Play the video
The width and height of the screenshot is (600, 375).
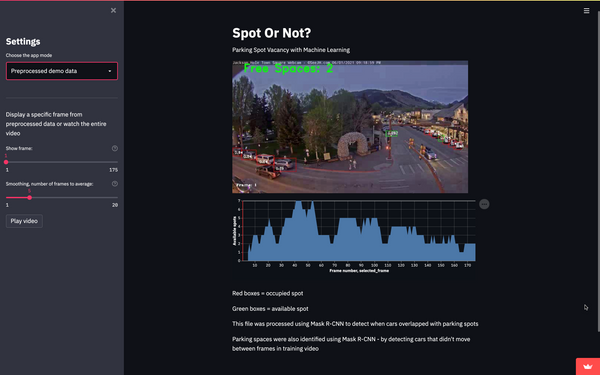(24, 221)
